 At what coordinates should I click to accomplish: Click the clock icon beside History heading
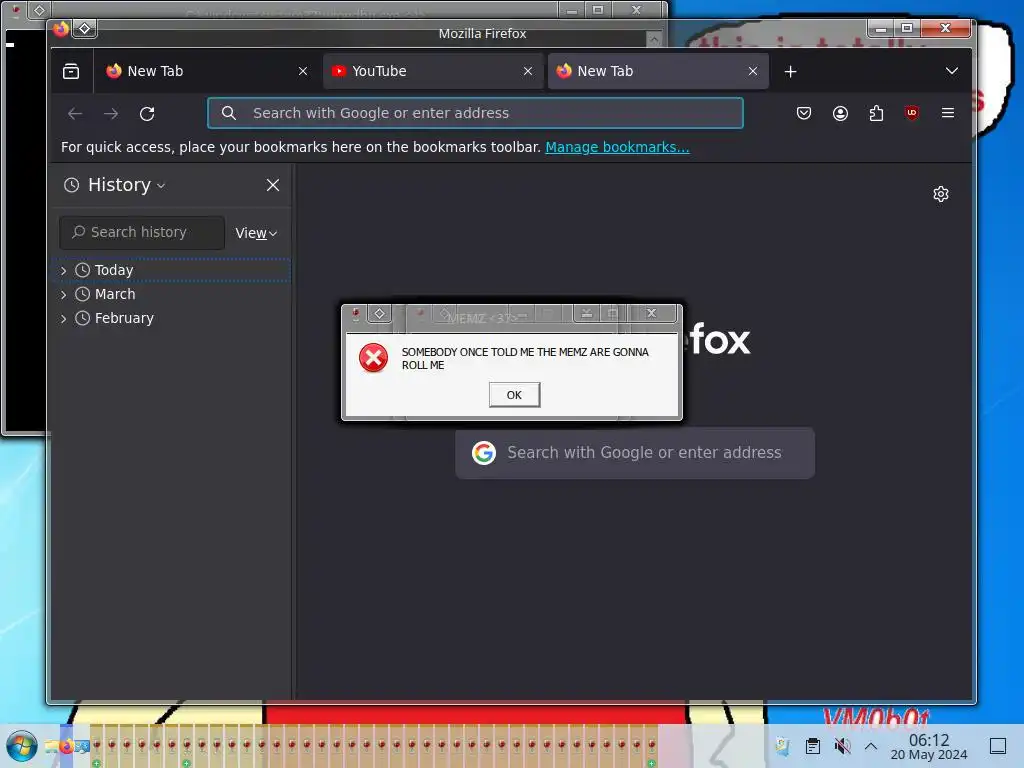[x=71, y=185]
